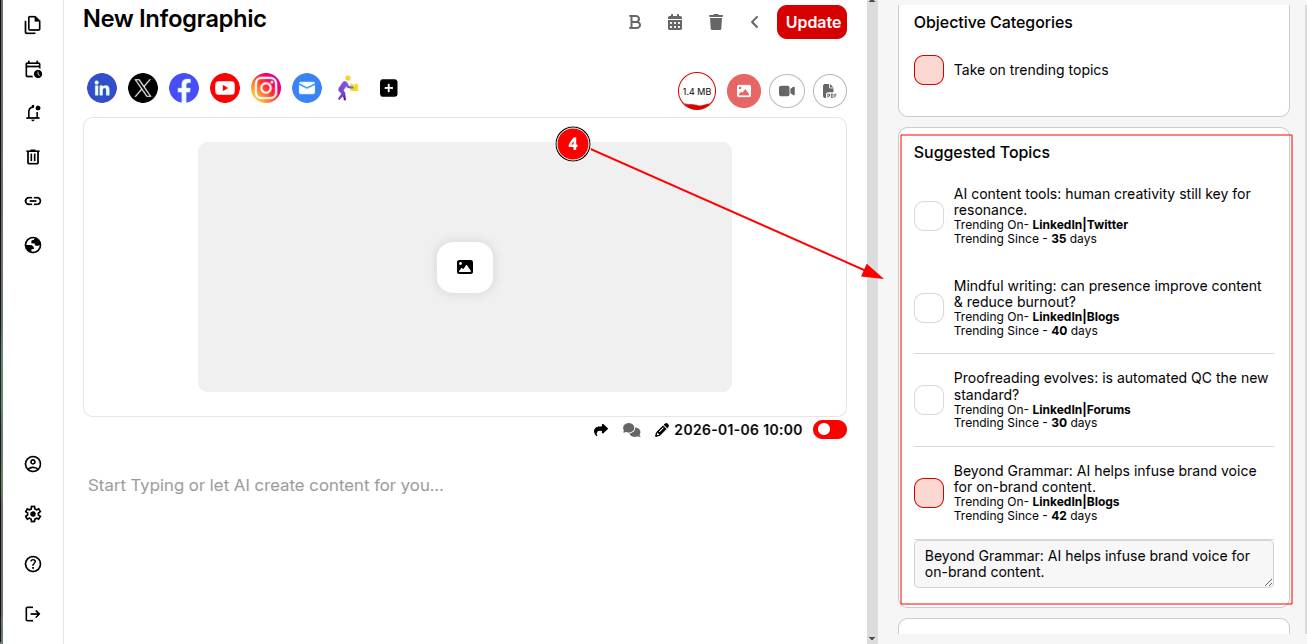Screen dimensions: 1307x644
Task: Click the add channel plus icon
Action: 389,88
